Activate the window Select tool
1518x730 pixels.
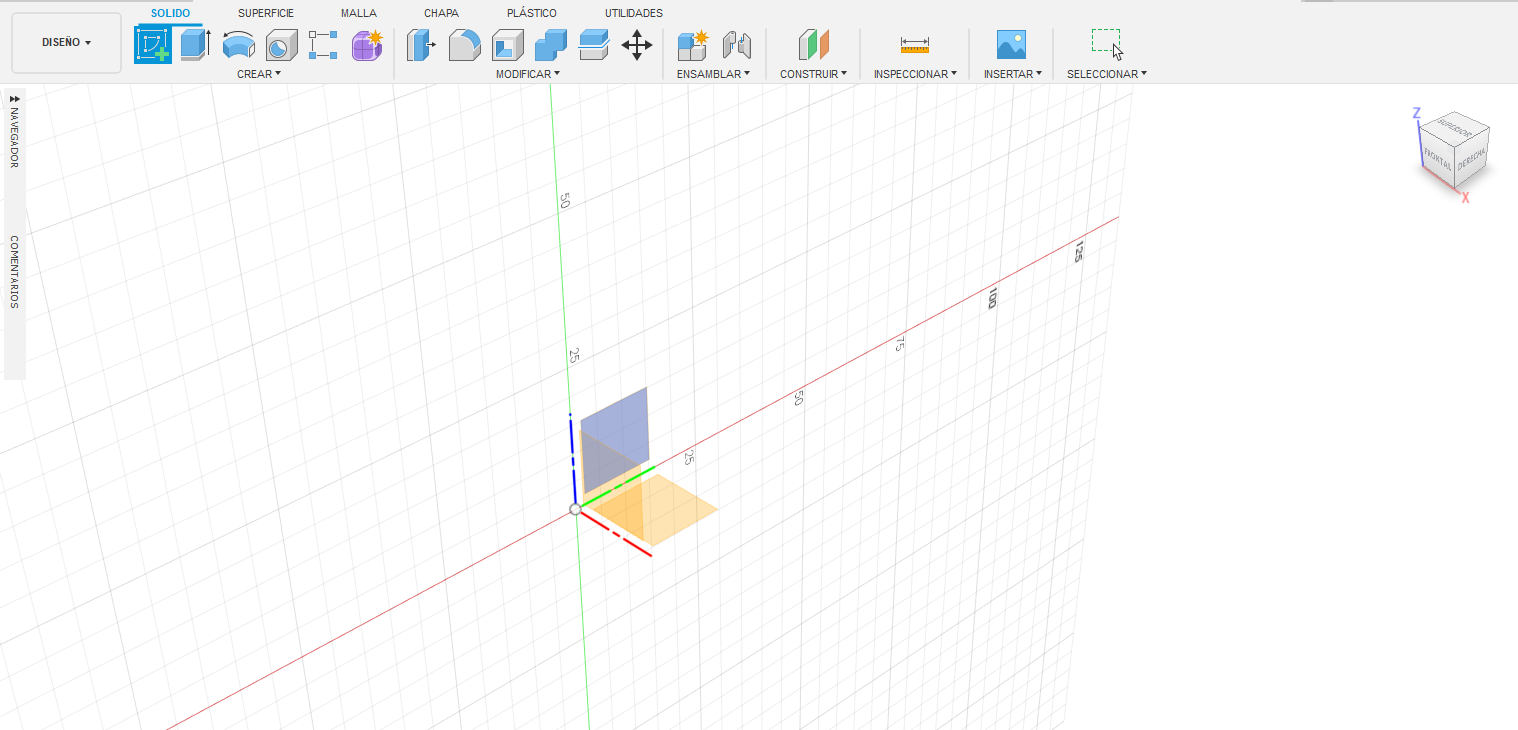(1106, 45)
